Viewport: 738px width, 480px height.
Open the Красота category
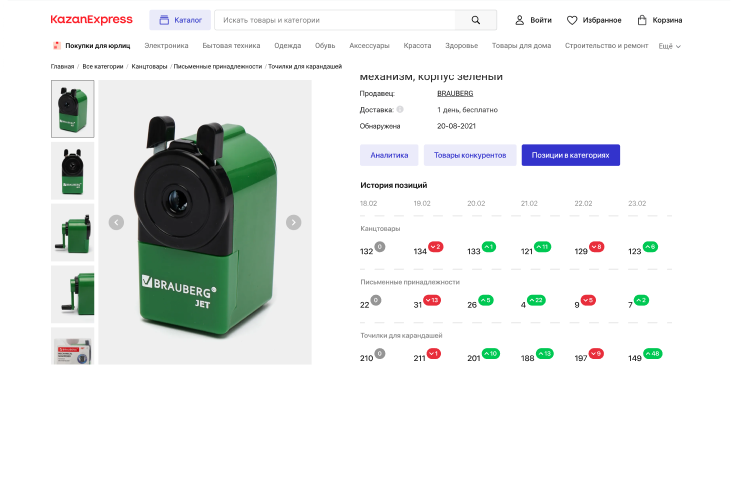(x=417, y=46)
